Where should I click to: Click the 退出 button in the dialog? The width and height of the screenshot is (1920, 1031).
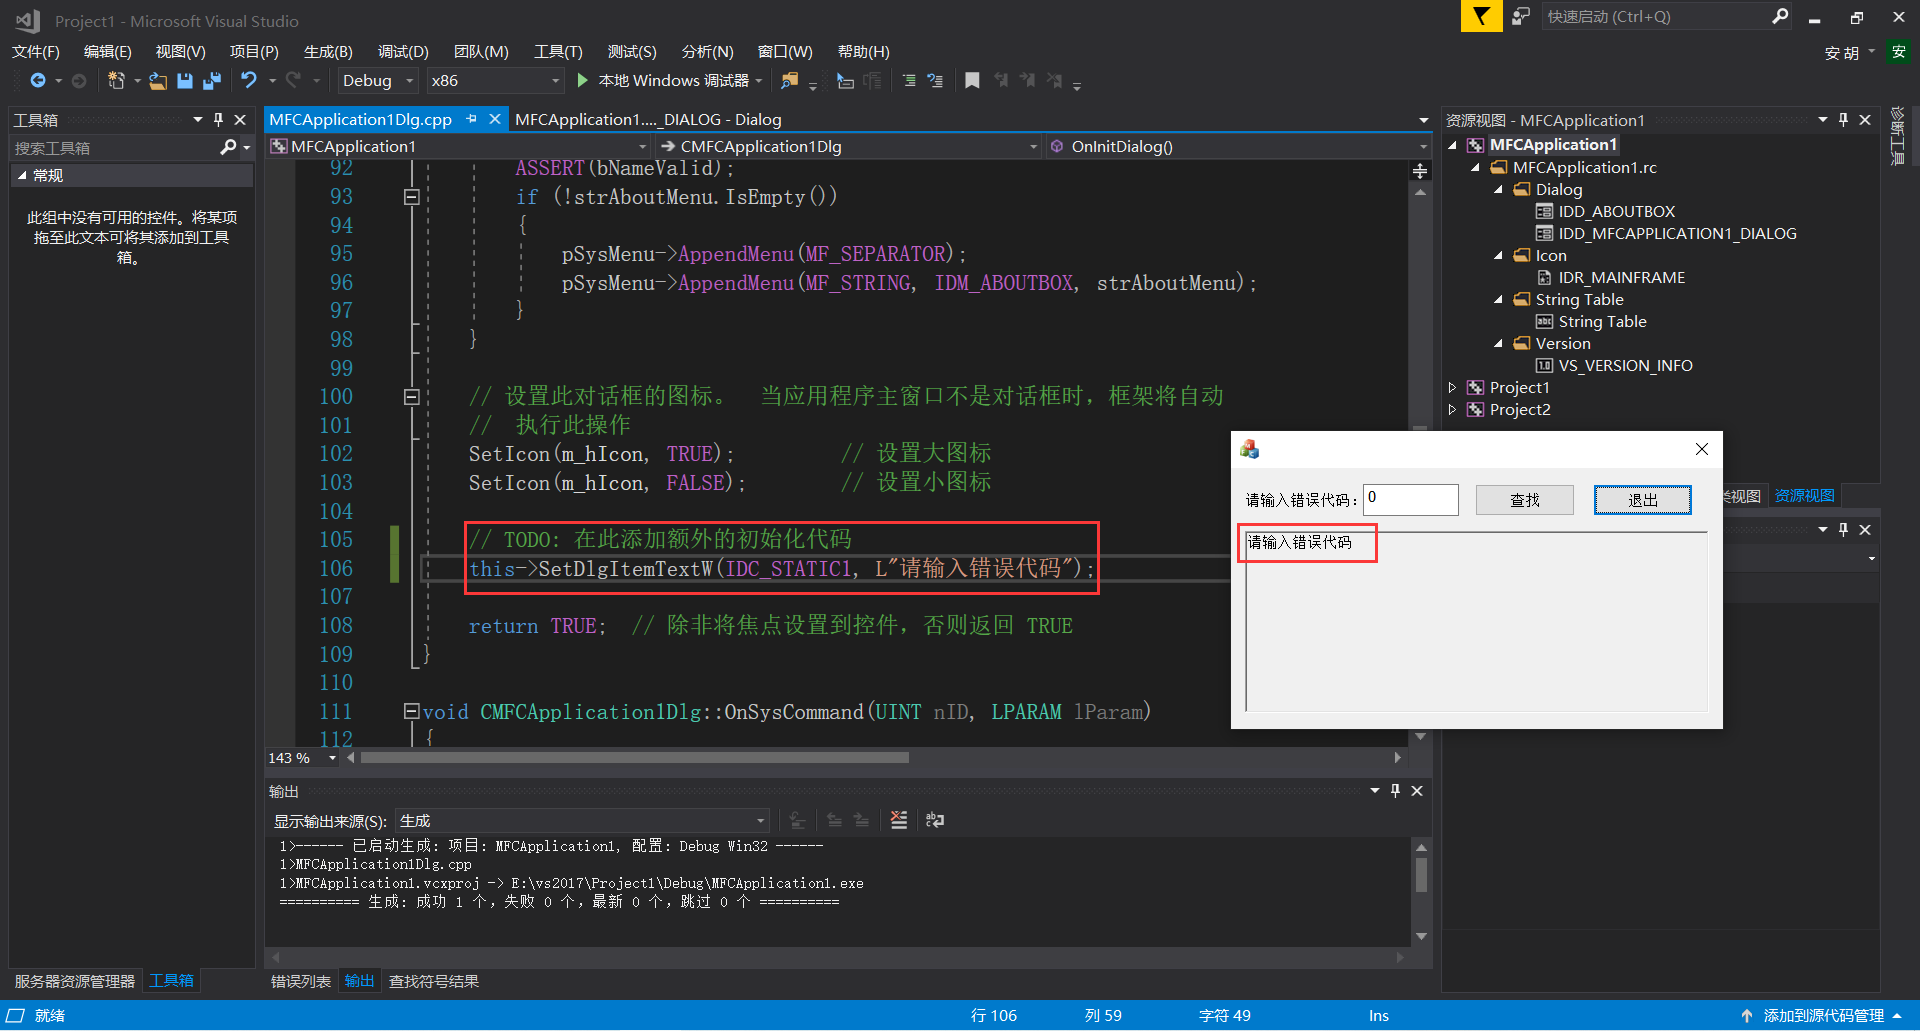[x=1643, y=500]
